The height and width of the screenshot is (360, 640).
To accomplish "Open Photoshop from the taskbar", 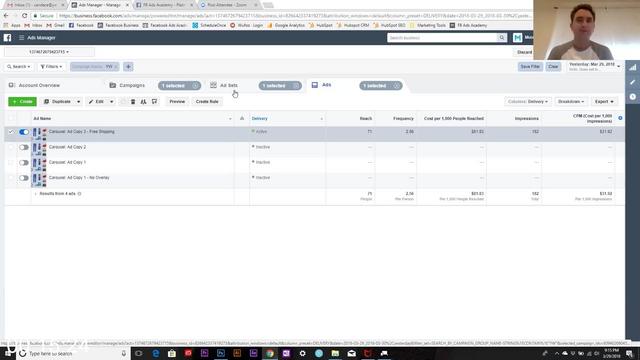I will click(221, 353).
